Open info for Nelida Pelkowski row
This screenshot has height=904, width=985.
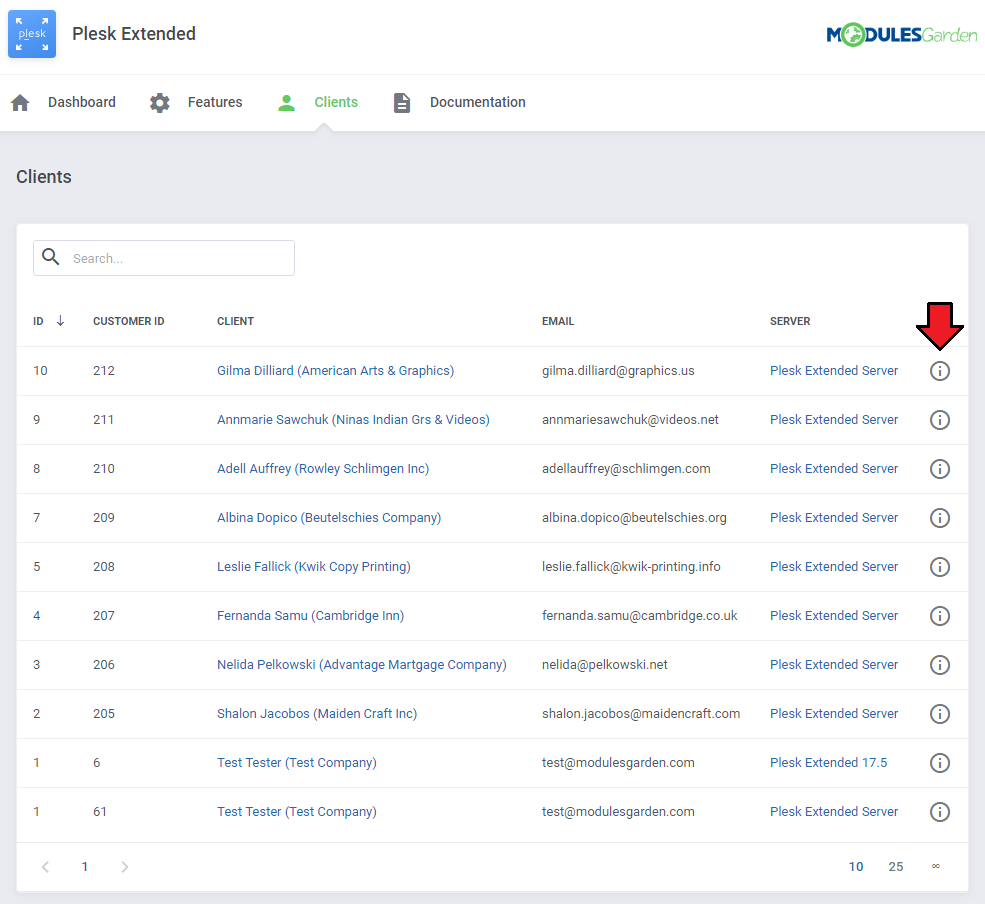(939, 665)
